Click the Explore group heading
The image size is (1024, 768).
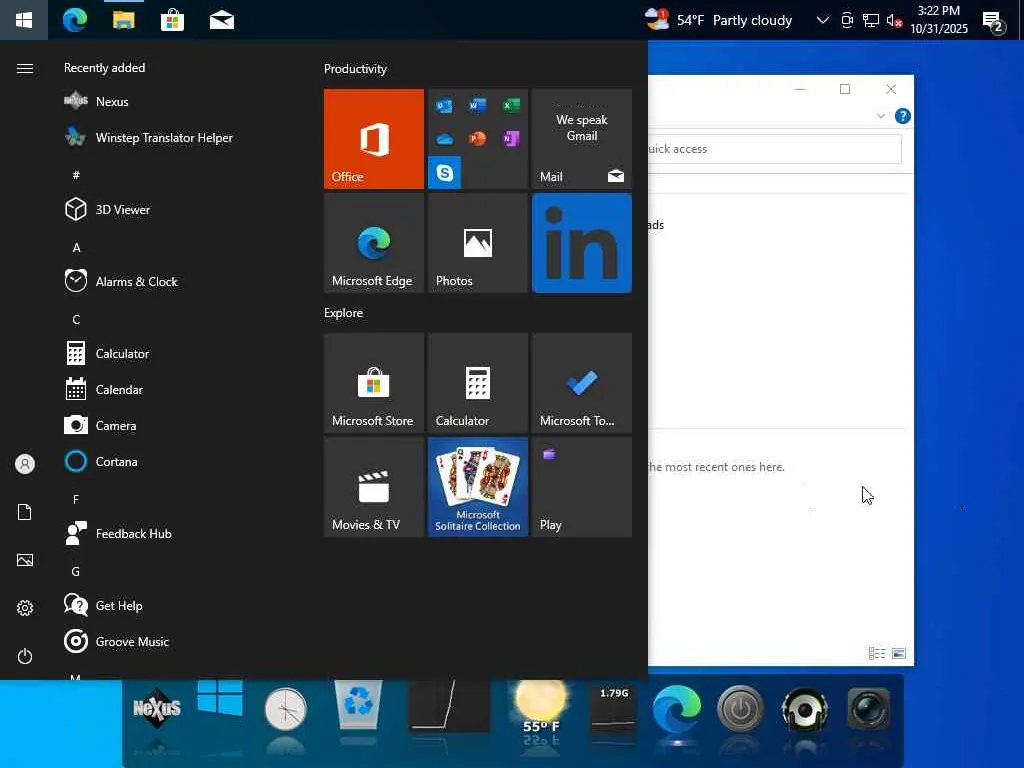(x=344, y=313)
